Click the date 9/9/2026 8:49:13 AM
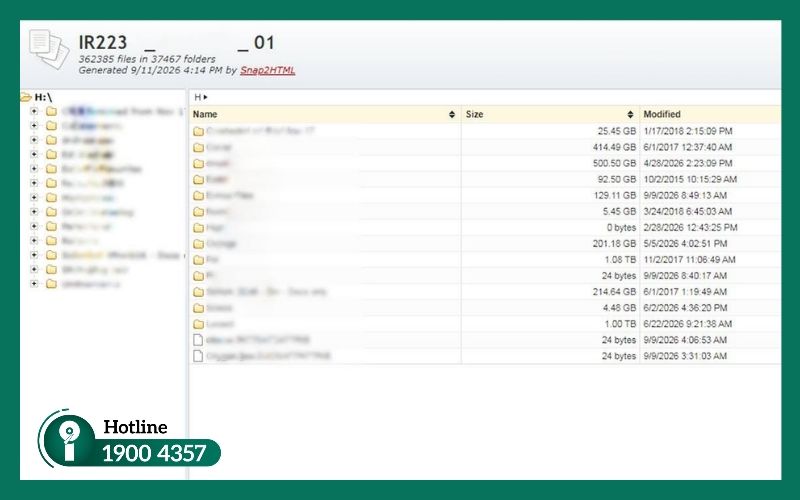The width and height of the screenshot is (800, 500). 685,195
